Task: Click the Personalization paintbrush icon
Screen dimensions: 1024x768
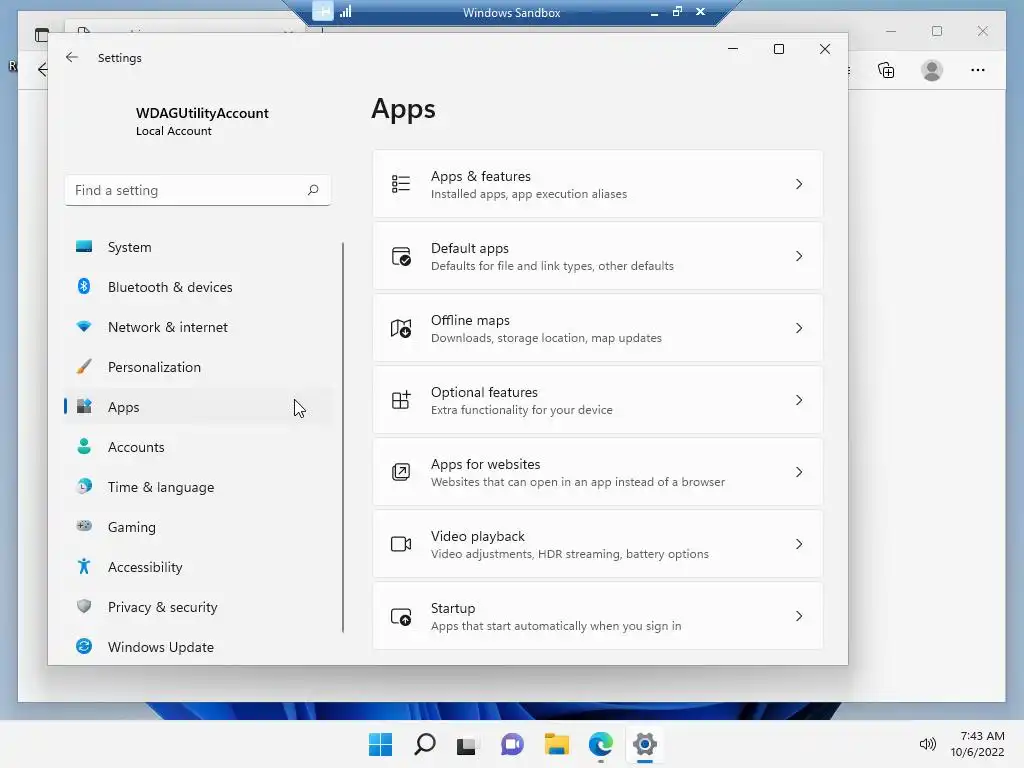Action: [x=84, y=366]
